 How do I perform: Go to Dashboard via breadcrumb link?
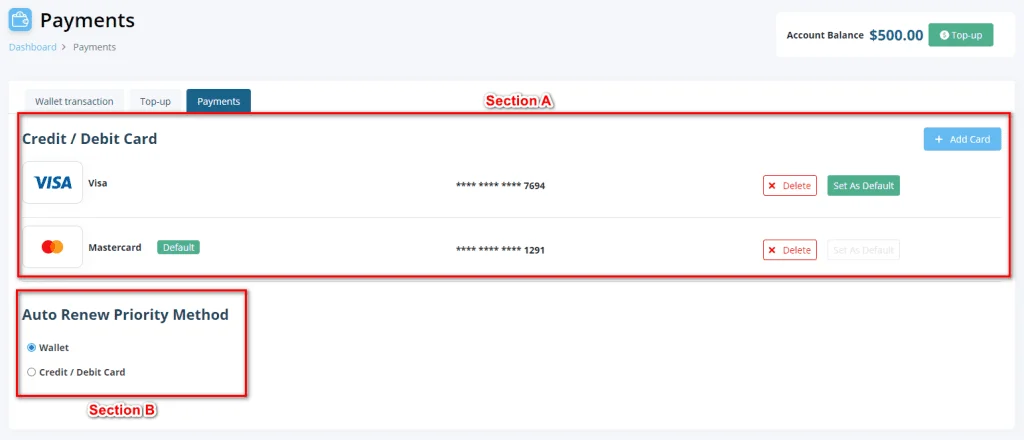[x=33, y=47]
